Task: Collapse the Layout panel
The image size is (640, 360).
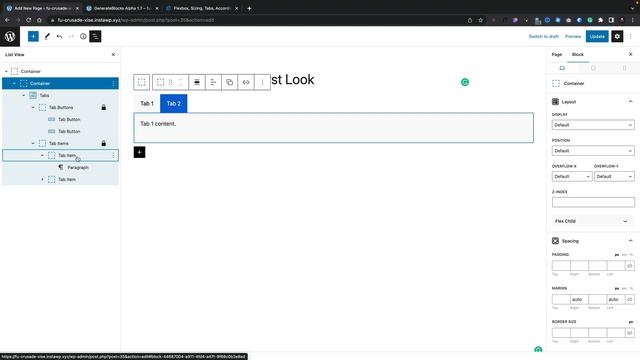Action: [x=630, y=102]
